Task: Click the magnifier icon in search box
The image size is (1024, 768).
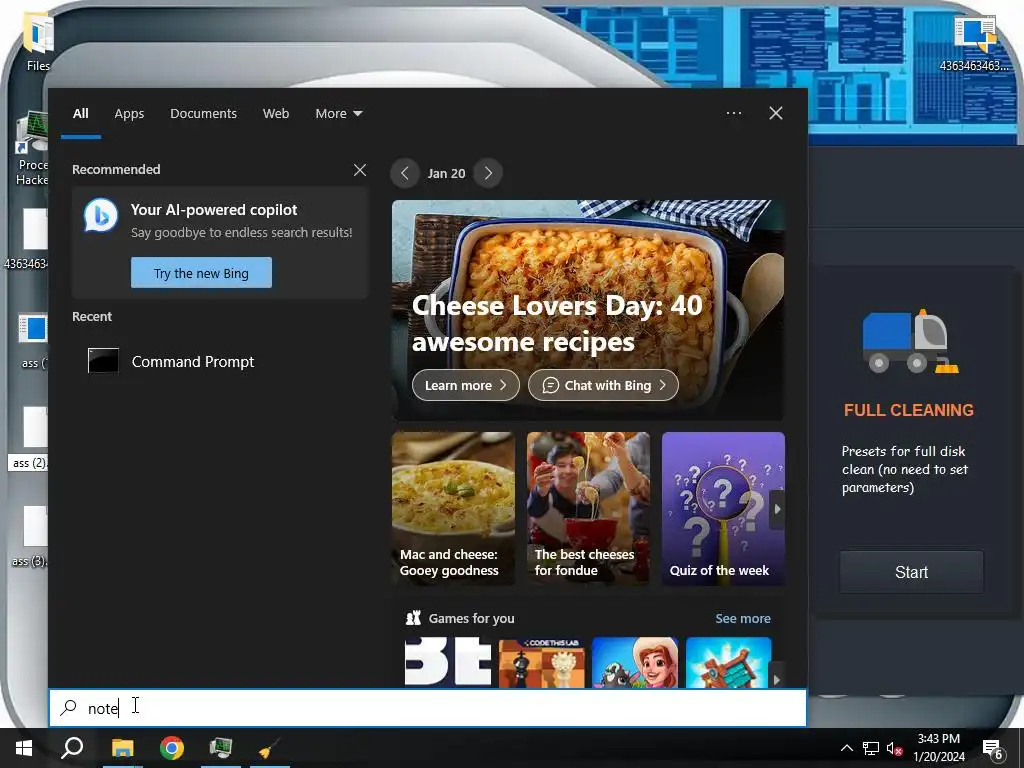Action: pos(68,708)
